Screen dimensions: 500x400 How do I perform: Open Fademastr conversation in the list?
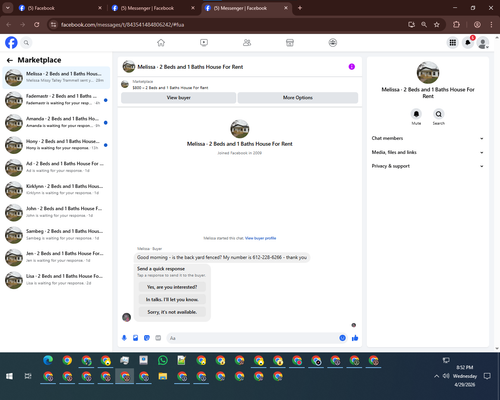56,100
